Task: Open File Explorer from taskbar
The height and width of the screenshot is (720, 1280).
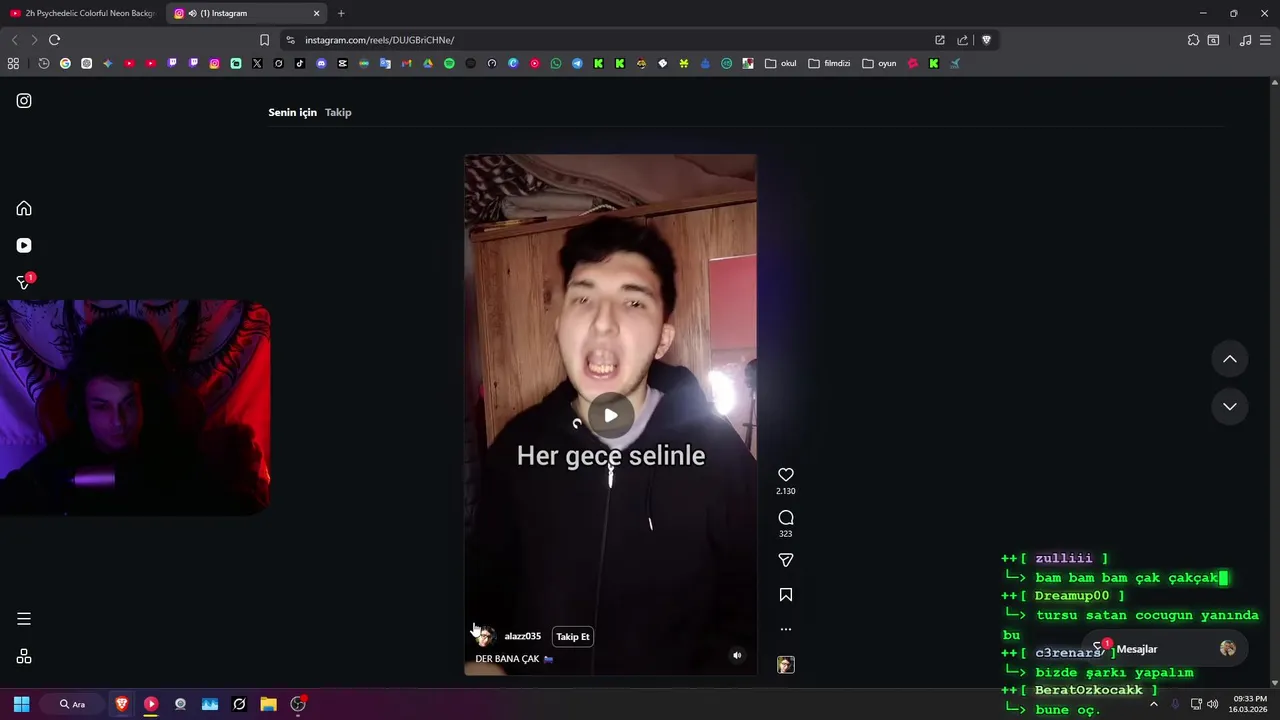Action: (x=268, y=704)
